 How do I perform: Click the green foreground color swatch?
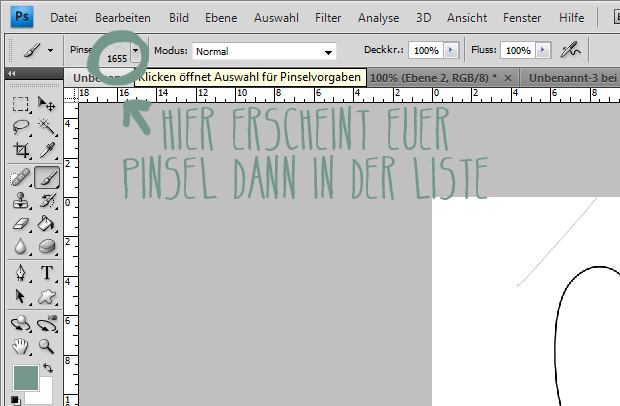(25, 379)
